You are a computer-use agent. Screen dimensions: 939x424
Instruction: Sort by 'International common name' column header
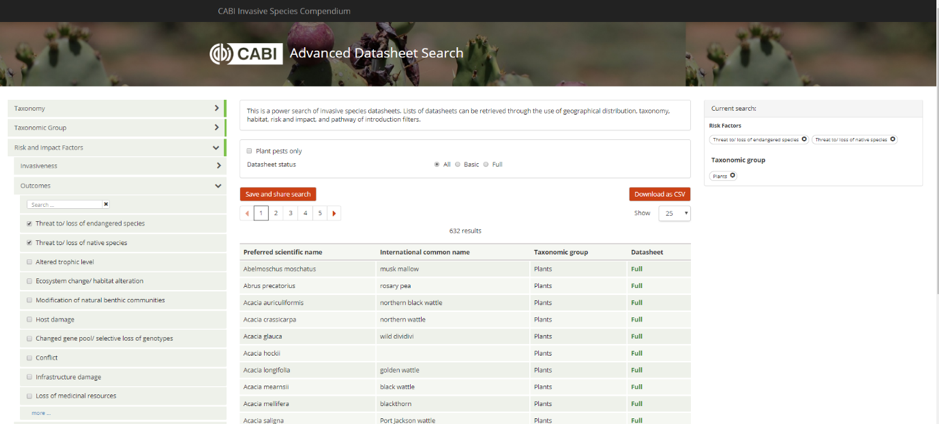pyautogui.click(x=425, y=252)
